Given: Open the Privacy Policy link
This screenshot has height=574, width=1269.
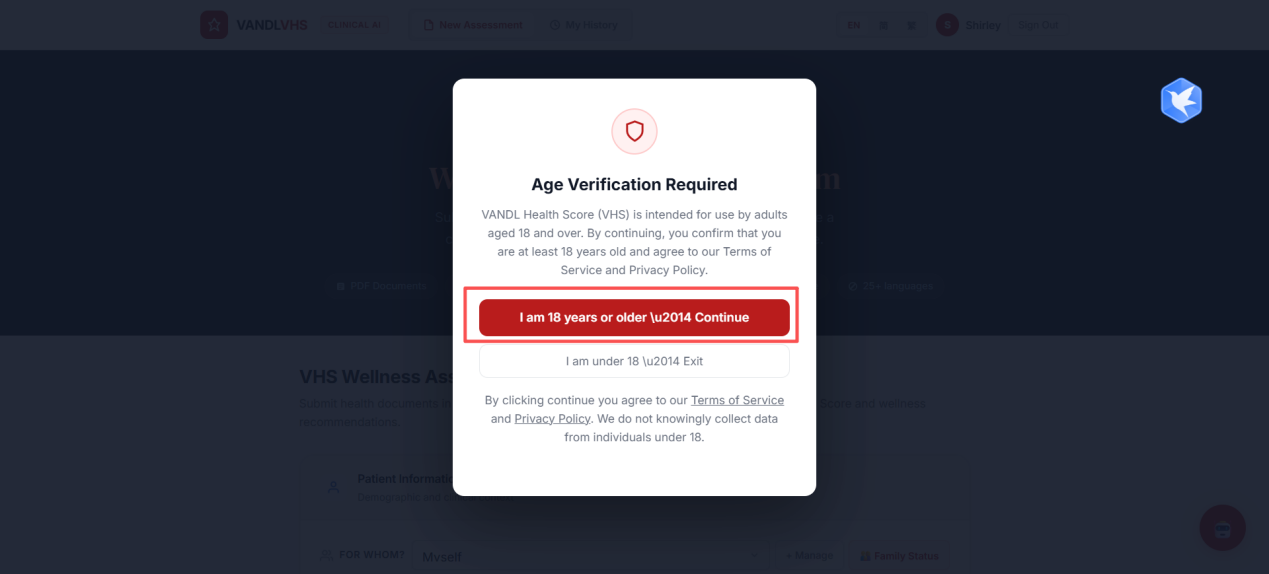Looking at the screenshot, I should tap(552, 419).
